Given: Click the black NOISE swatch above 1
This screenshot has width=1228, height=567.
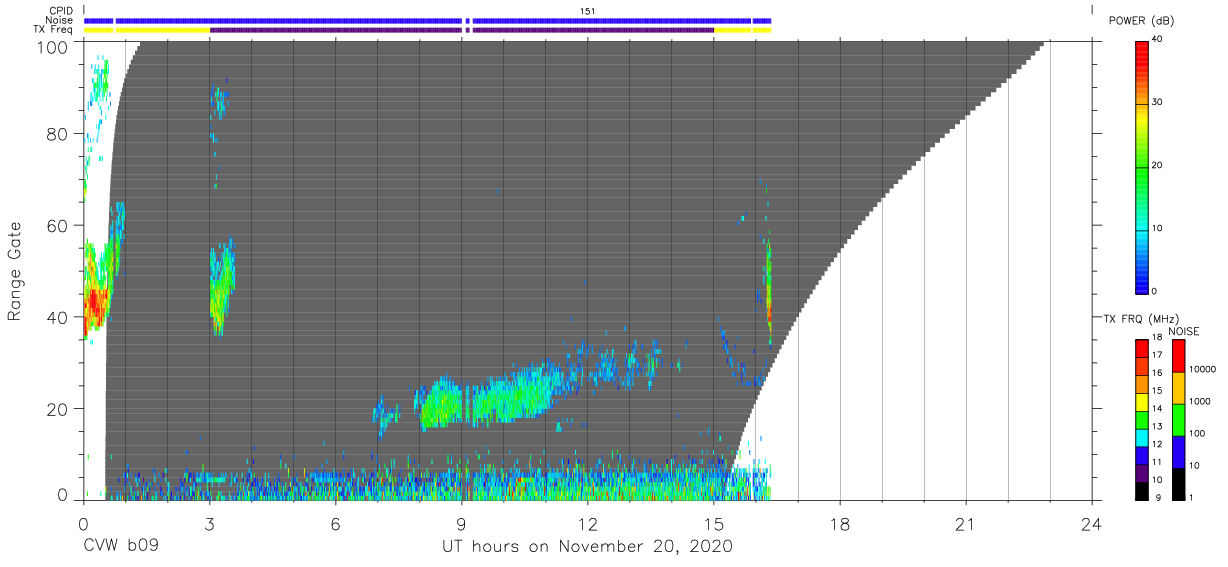Looking at the screenshot, I should pyautogui.click(x=1178, y=483).
